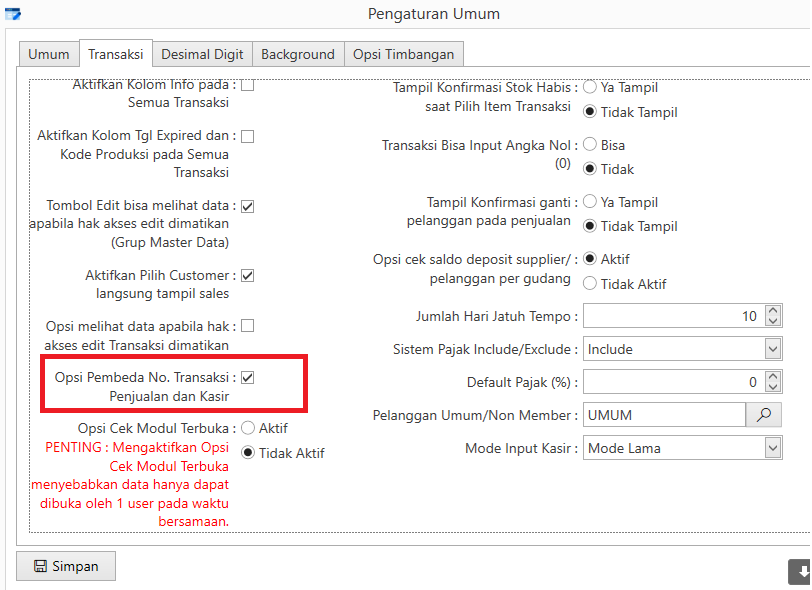Expand the Mode Input Kasir dropdown
Screen dimensions: 812x590
[772, 448]
